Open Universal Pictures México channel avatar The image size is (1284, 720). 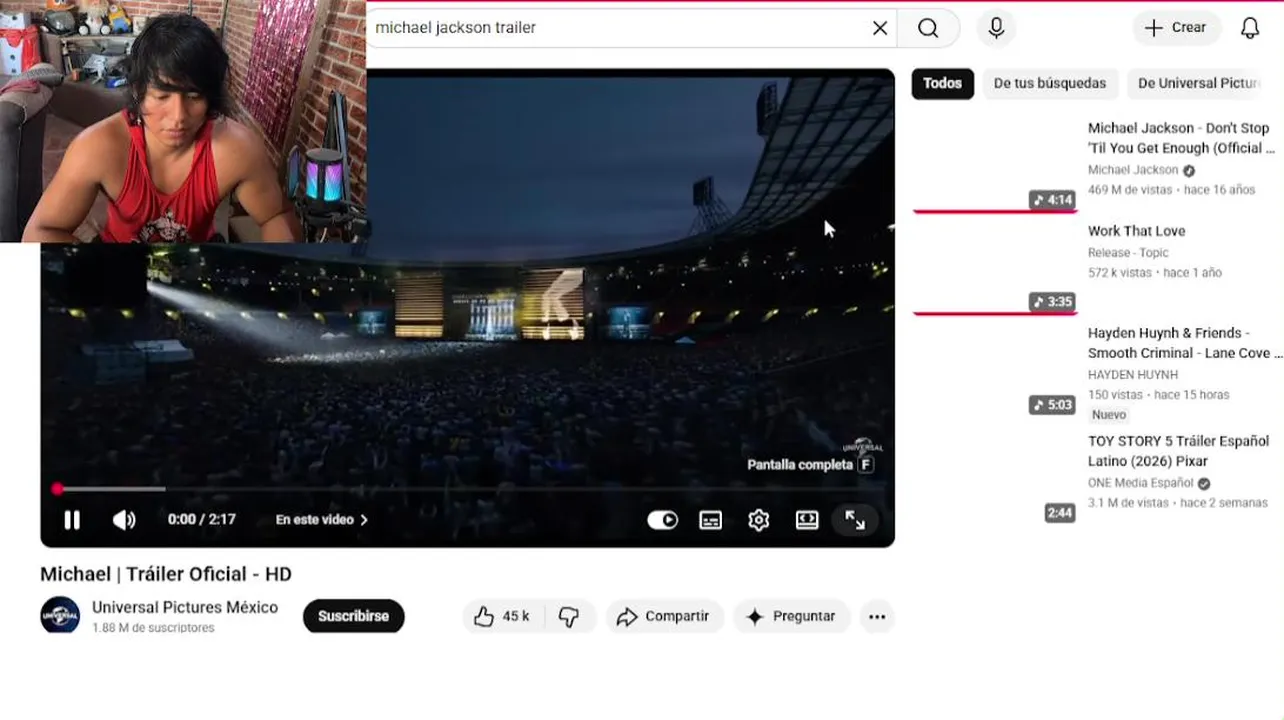(x=60, y=616)
